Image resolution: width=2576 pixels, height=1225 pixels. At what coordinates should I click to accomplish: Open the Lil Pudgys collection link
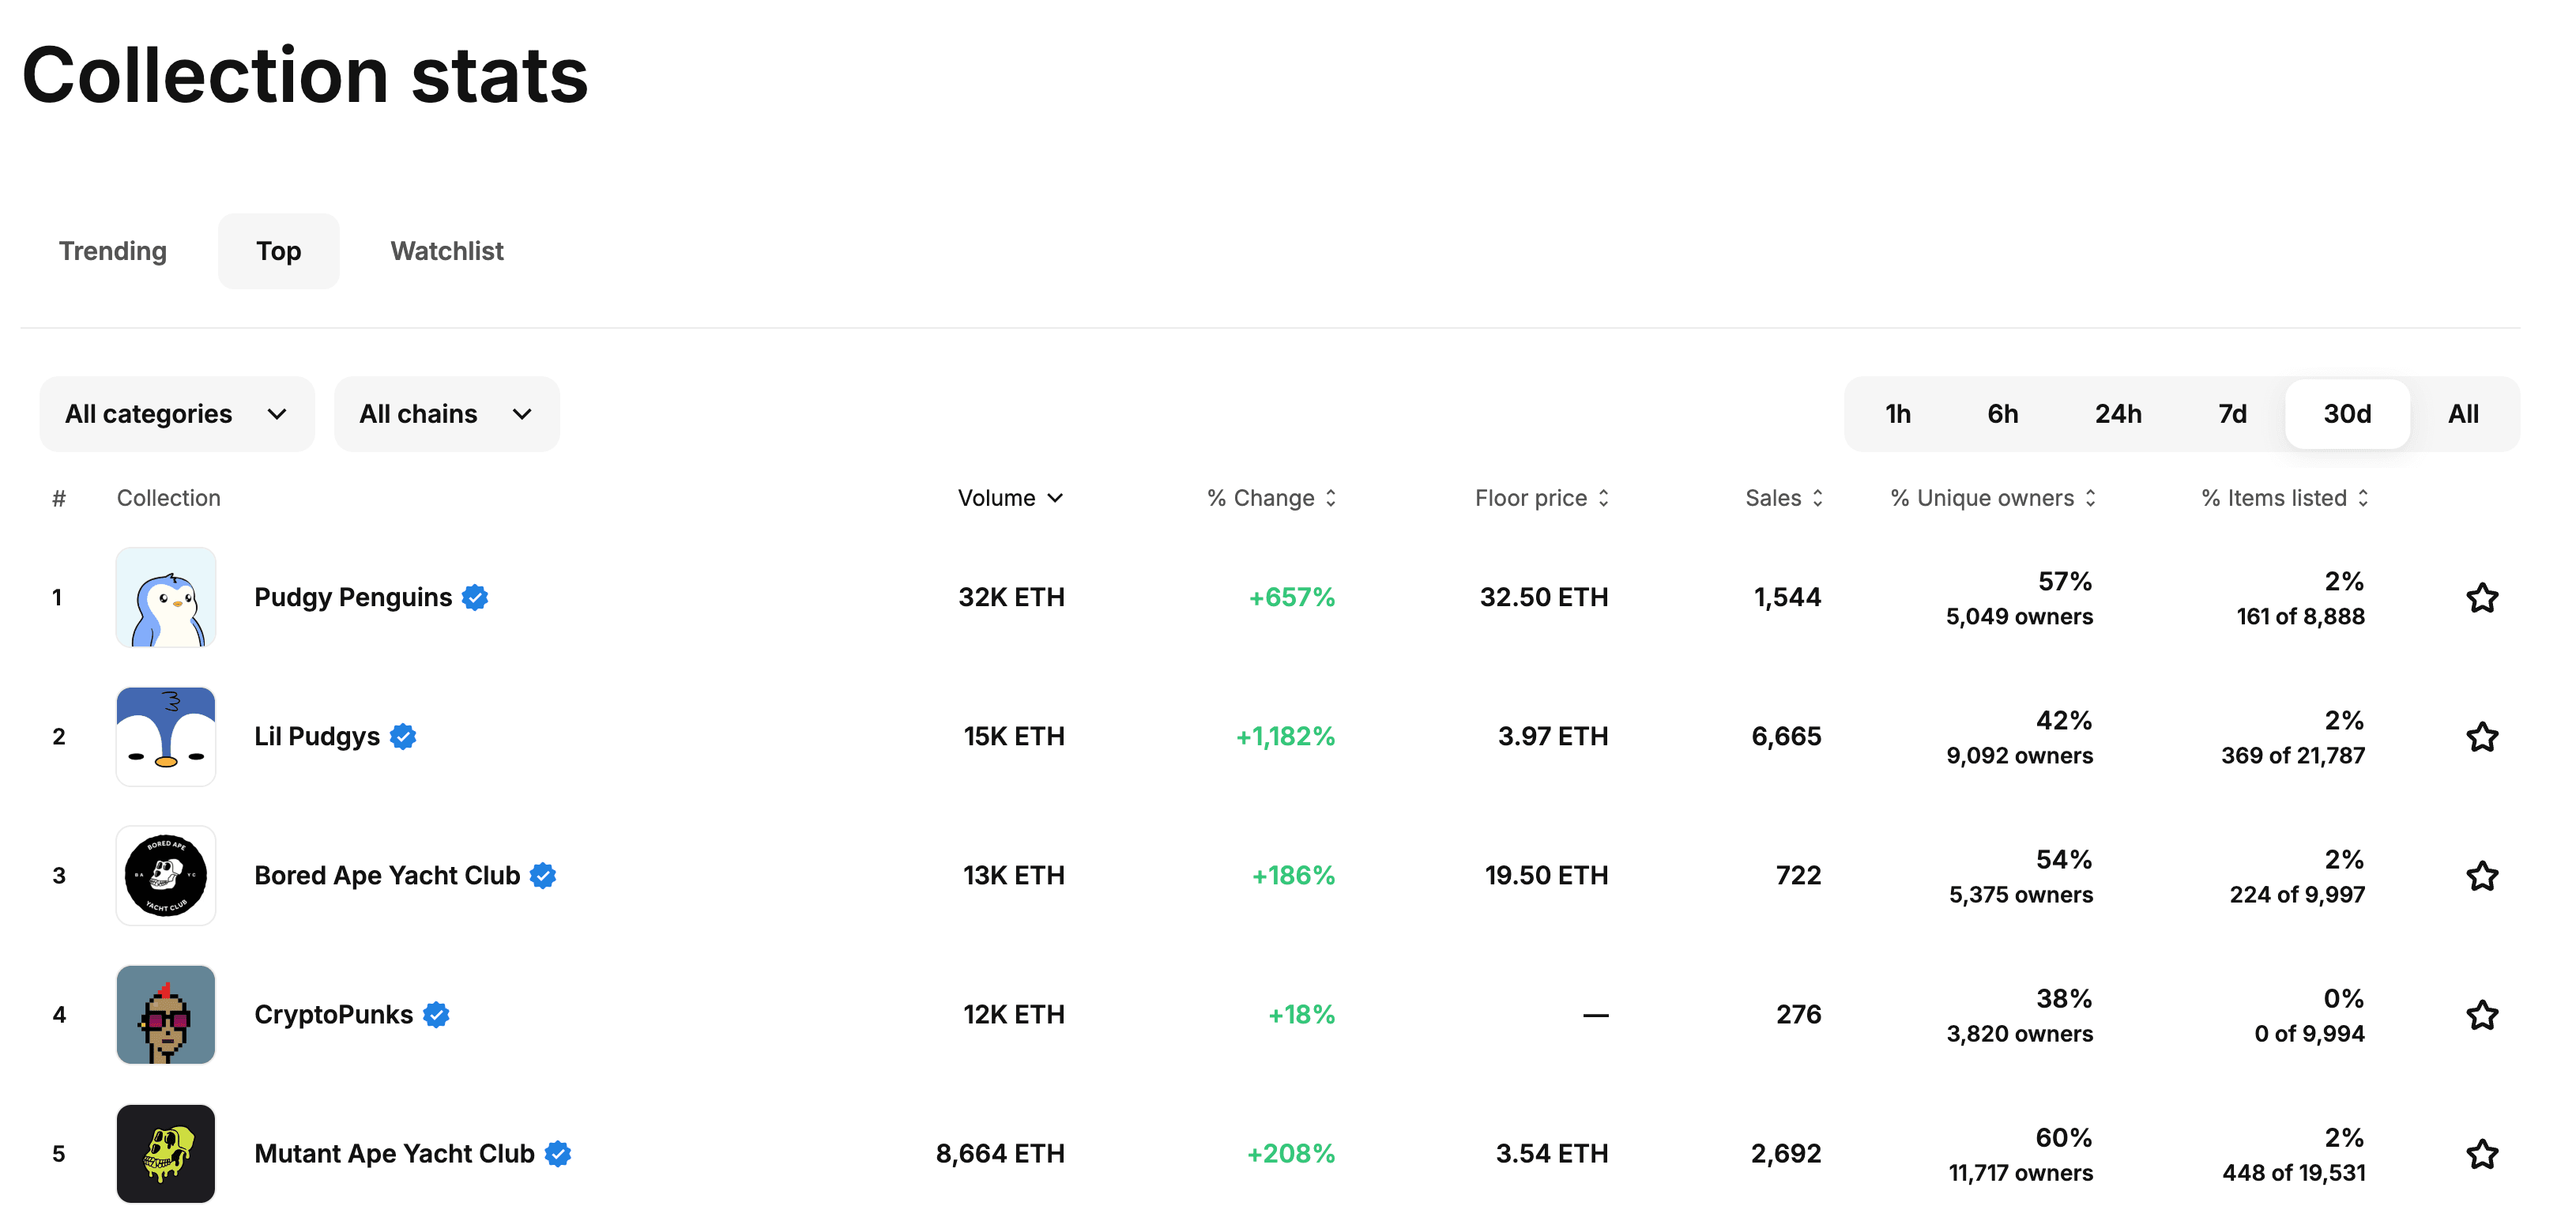[x=317, y=736]
